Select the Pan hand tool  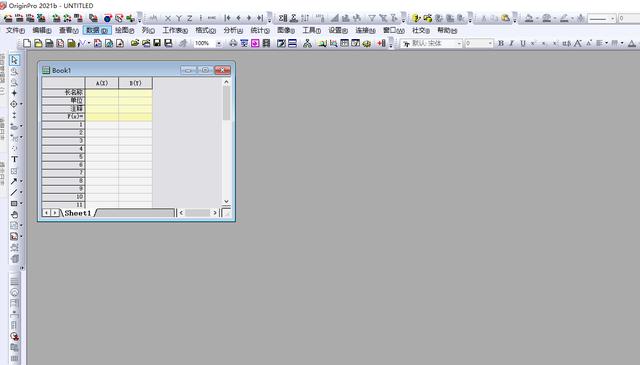click(x=14, y=214)
